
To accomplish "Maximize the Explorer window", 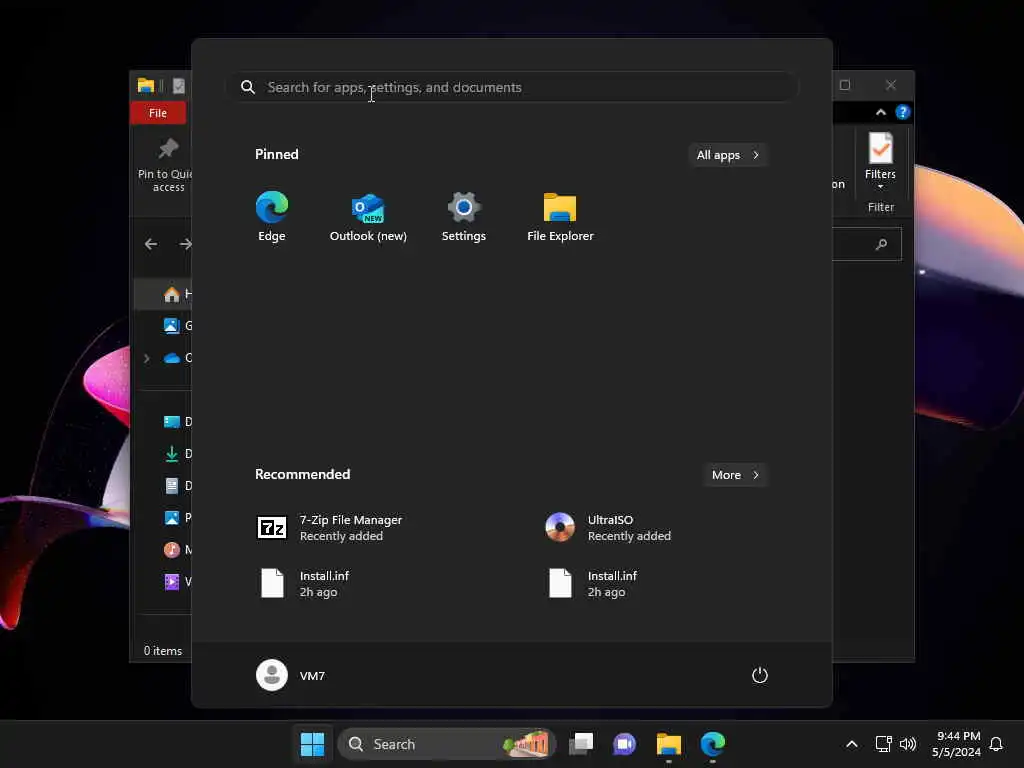I will (x=844, y=85).
